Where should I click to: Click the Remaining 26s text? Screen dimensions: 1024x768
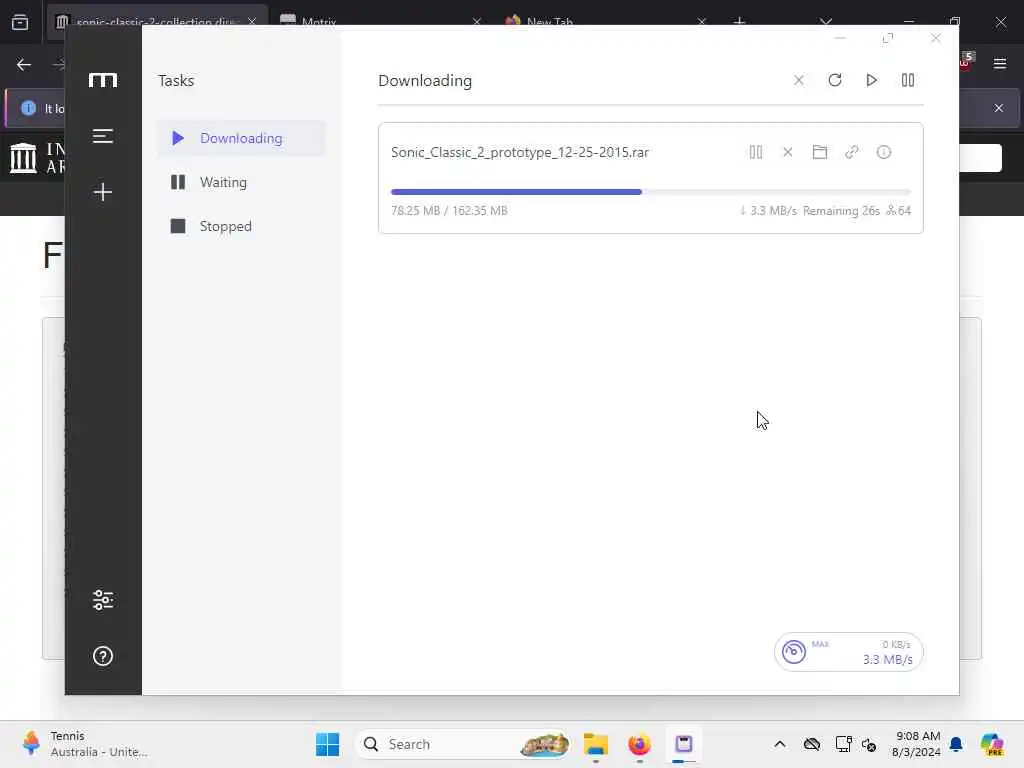tap(841, 210)
